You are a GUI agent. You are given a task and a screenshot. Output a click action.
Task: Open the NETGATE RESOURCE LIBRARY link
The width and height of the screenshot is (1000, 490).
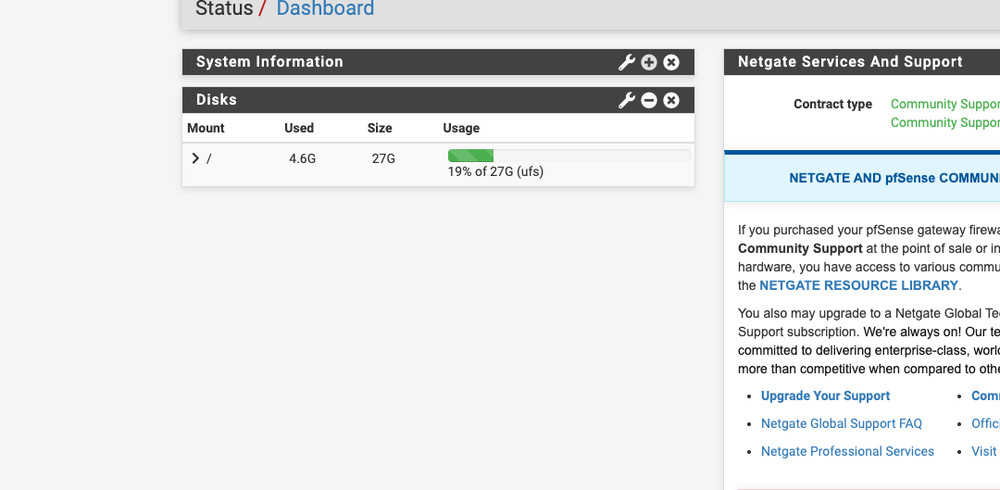(x=859, y=285)
